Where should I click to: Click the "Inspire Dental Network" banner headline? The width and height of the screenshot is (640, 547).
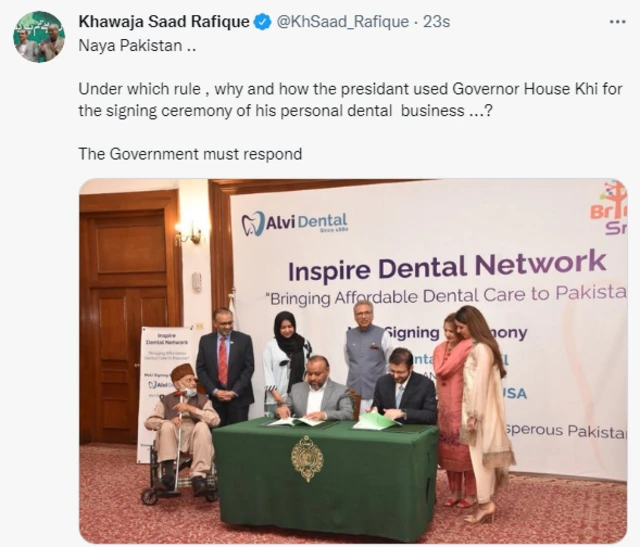(x=447, y=266)
